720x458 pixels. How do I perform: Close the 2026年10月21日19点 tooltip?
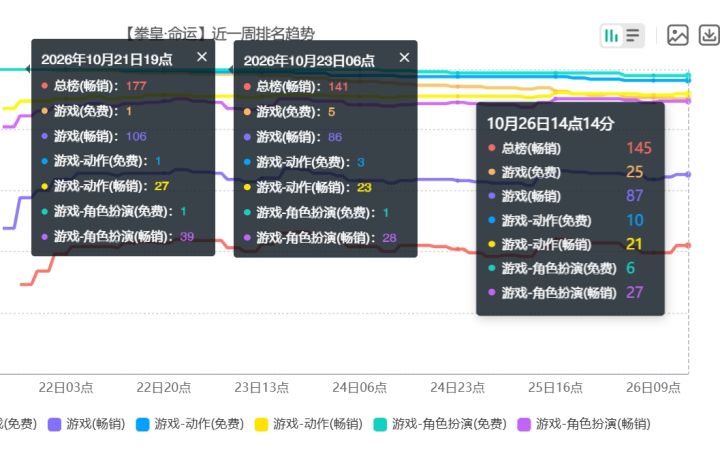pyautogui.click(x=202, y=57)
